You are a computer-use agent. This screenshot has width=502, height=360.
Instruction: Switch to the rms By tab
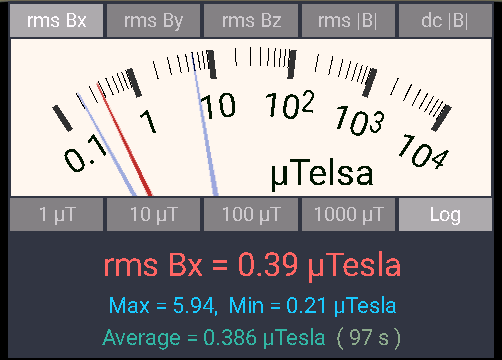point(153,21)
